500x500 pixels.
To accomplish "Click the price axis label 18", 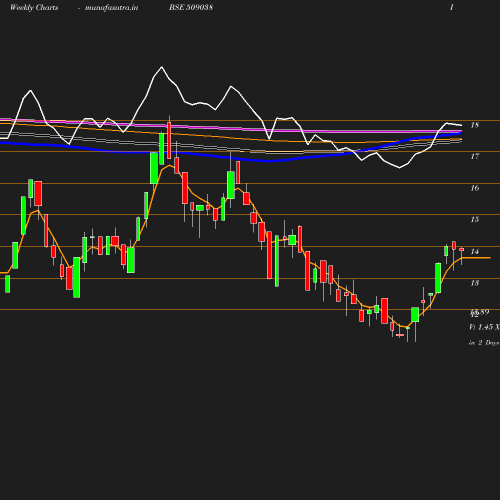I will click(475, 125).
